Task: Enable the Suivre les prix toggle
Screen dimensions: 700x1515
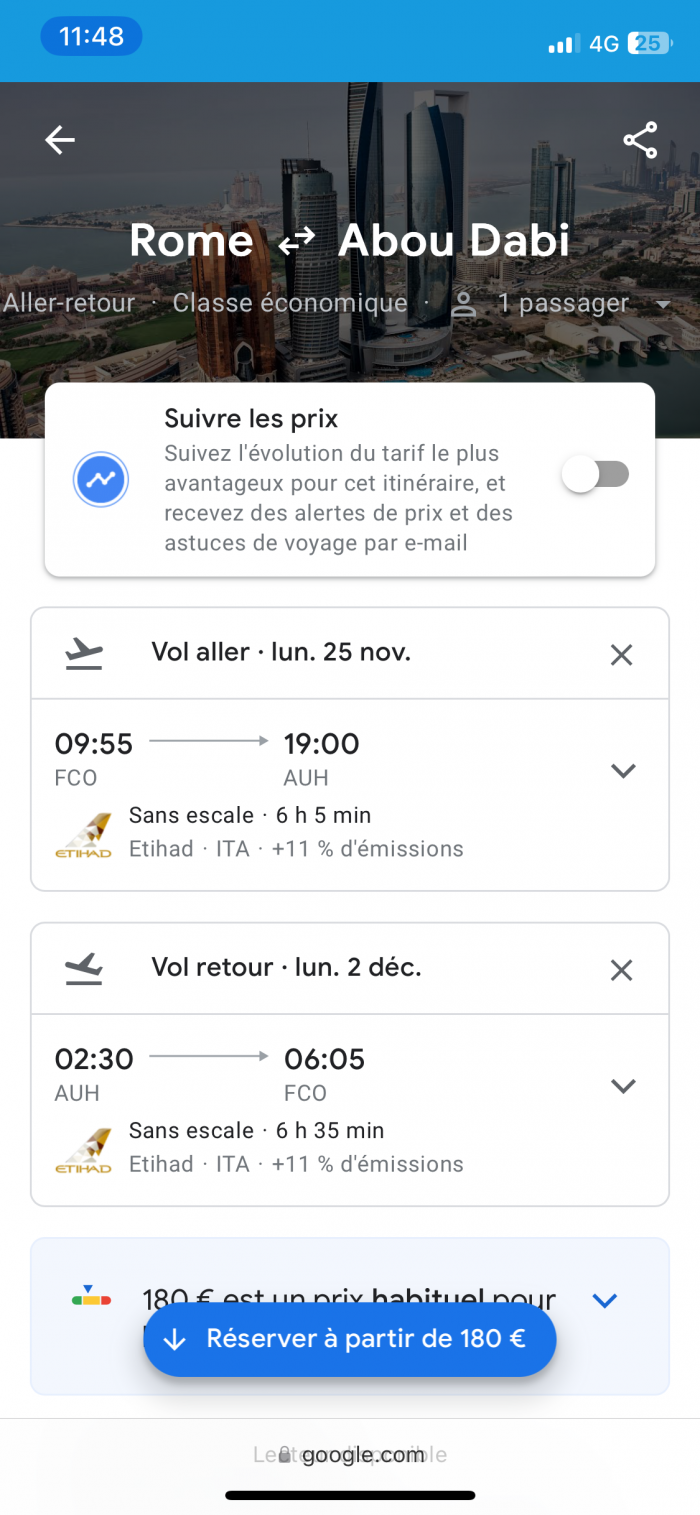Action: point(596,475)
